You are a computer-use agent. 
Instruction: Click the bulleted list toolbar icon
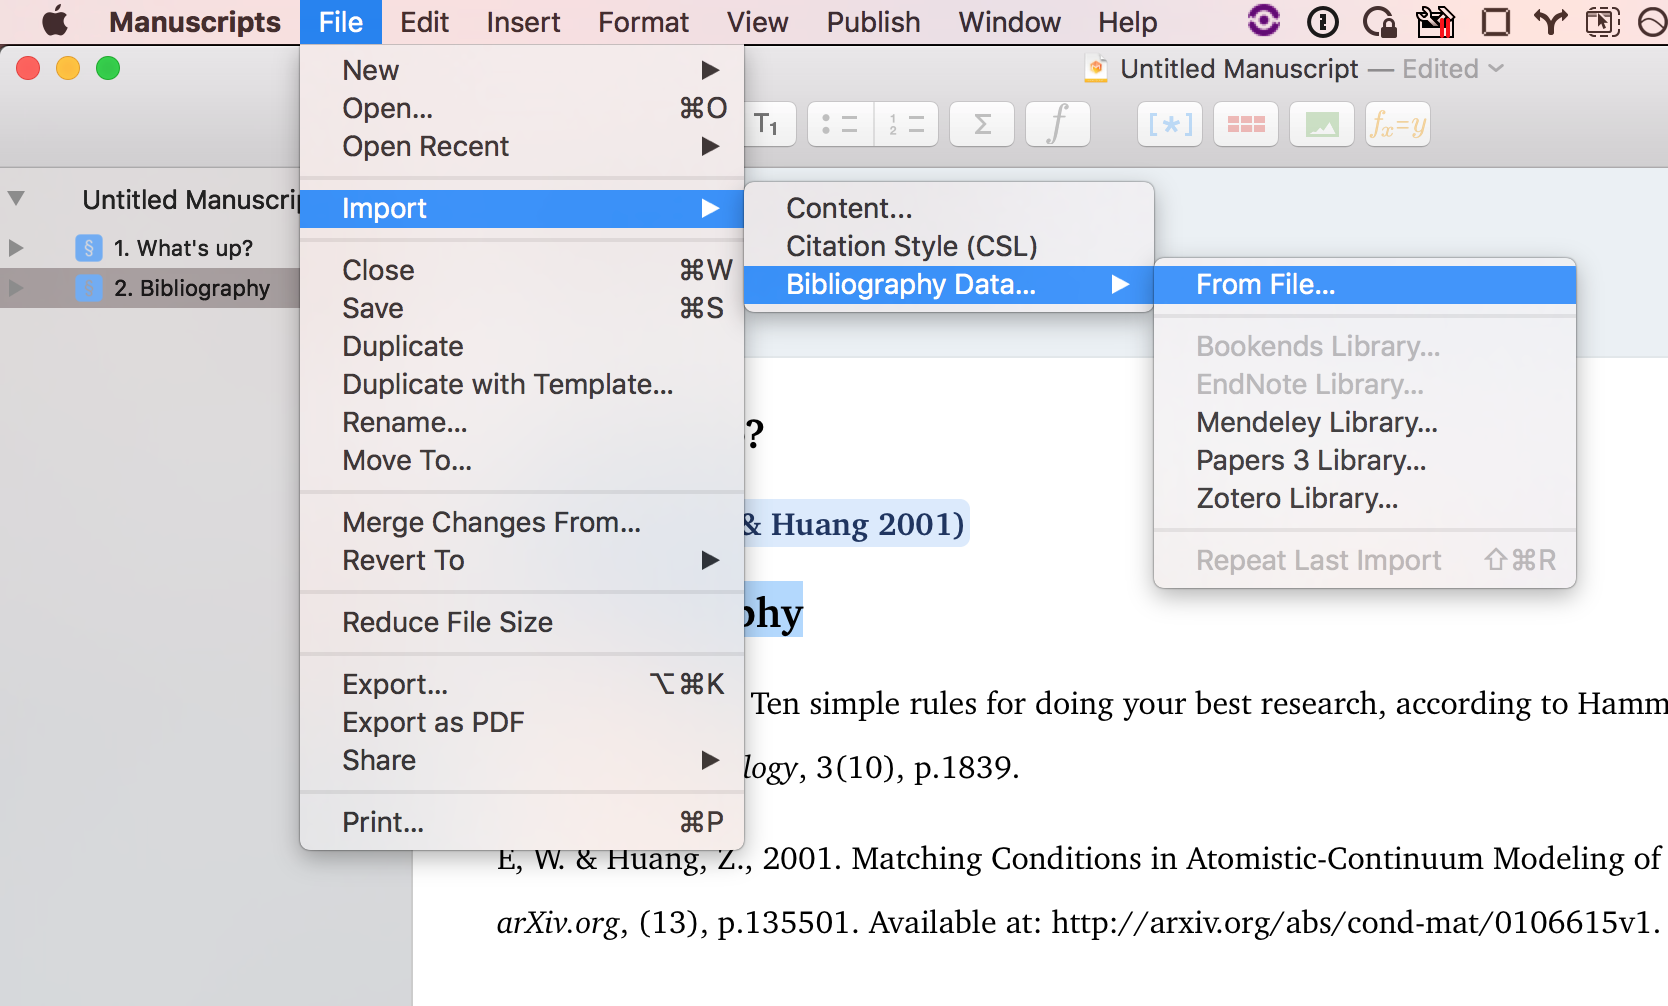click(840, 125)
